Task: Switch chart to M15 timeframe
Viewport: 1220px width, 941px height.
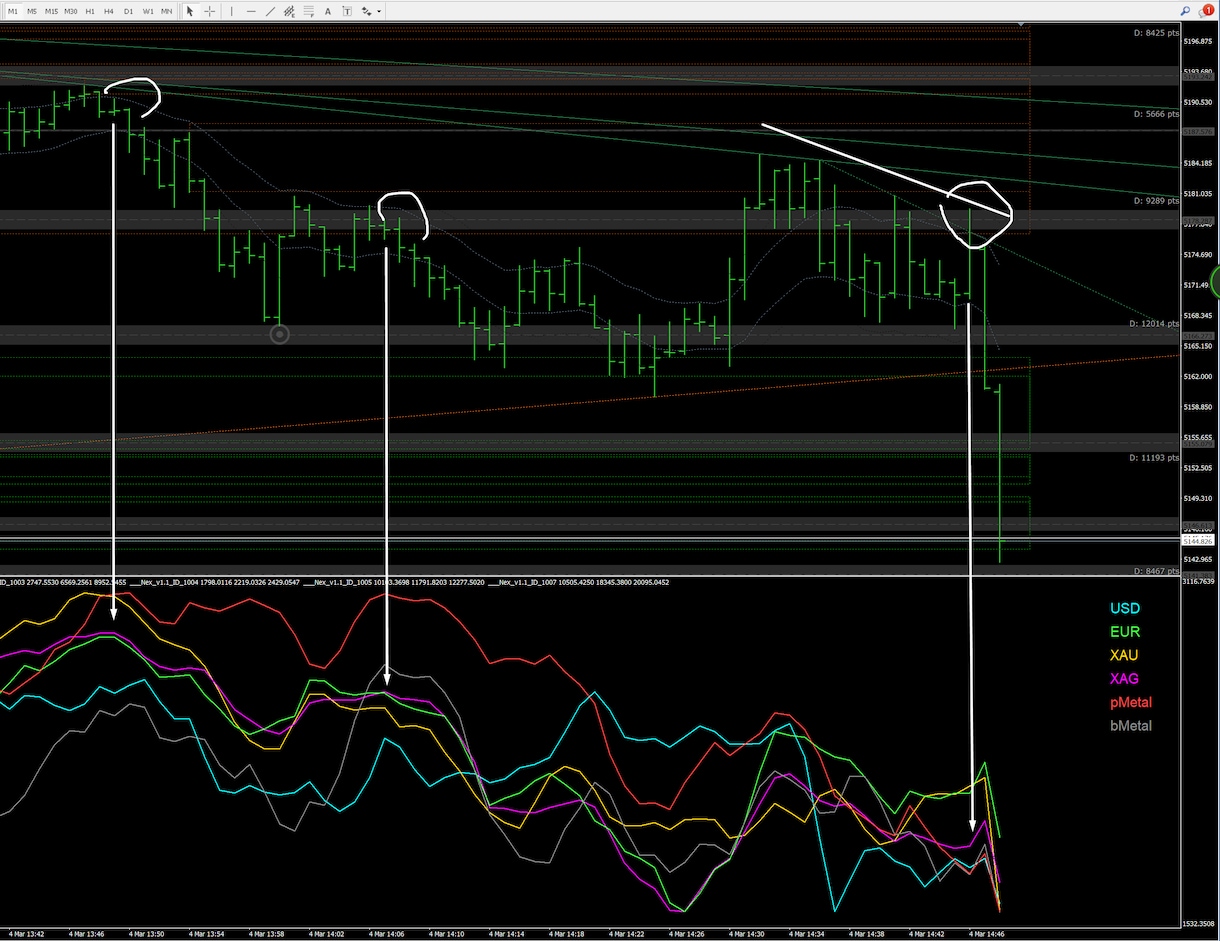Action: tap(51, 11)
